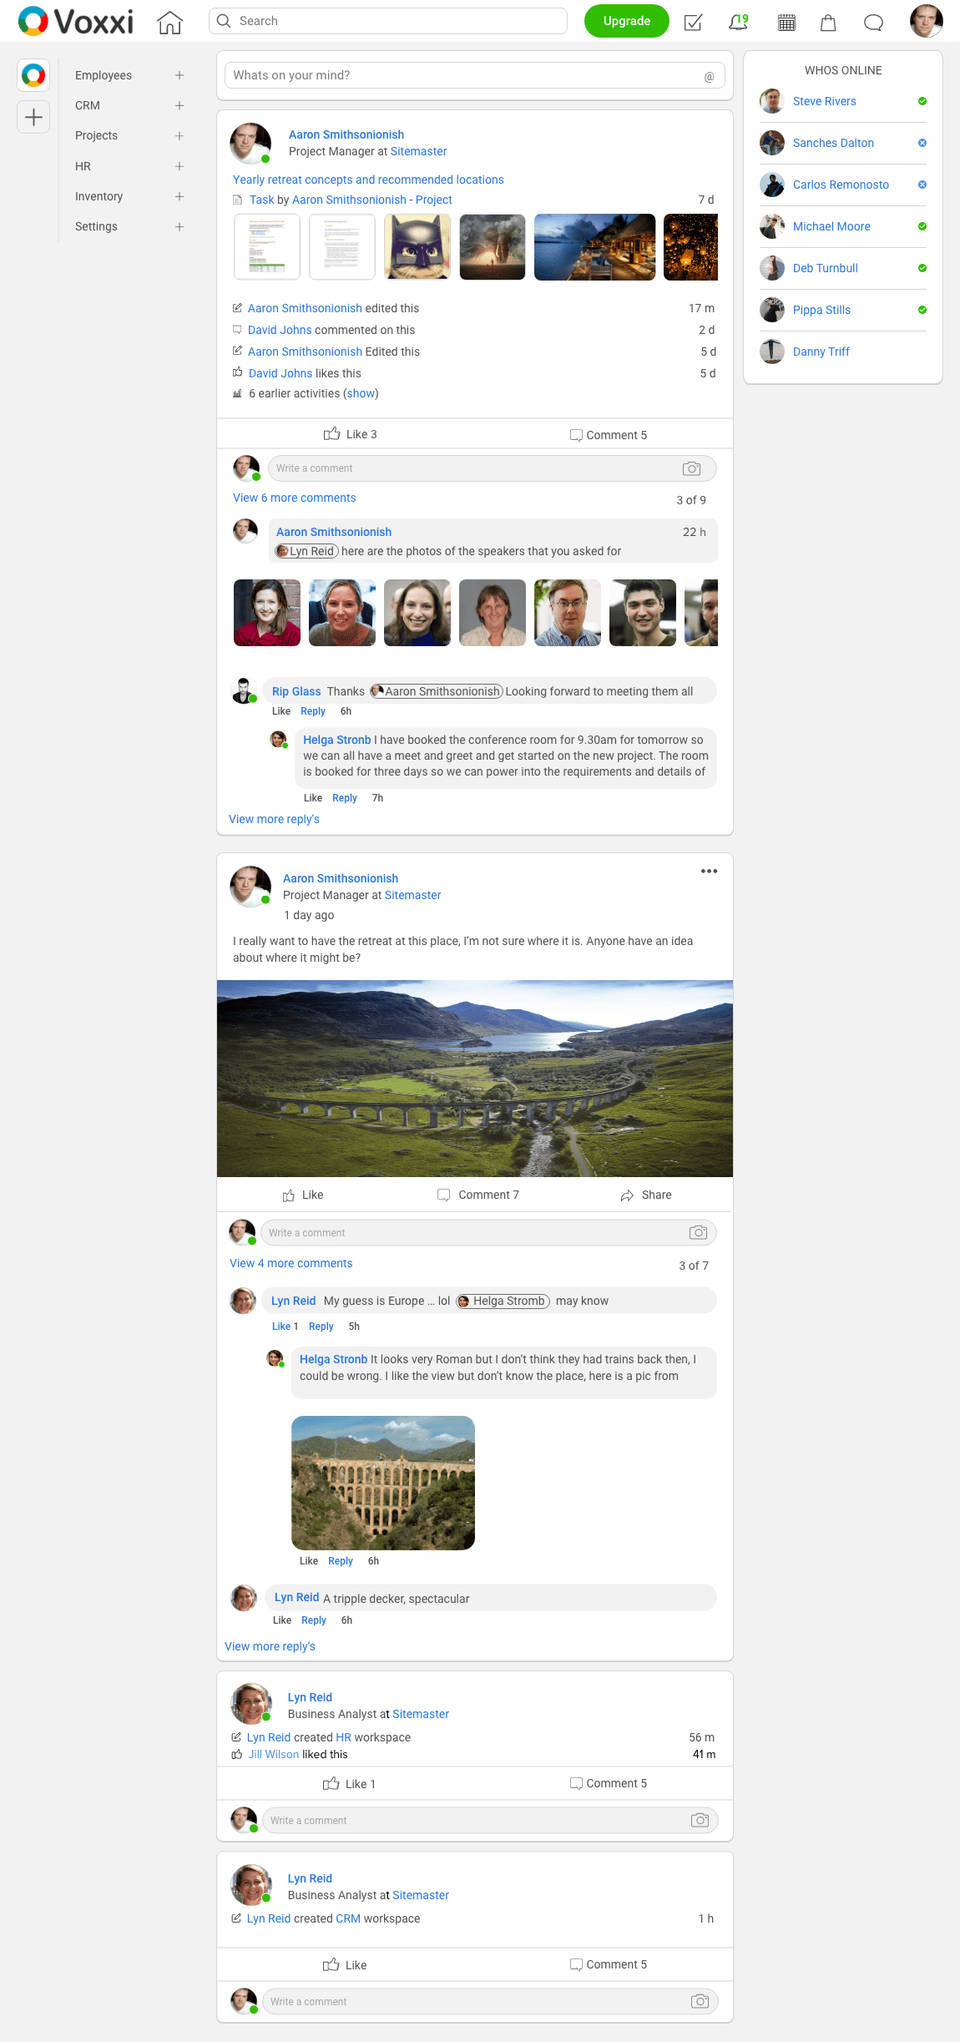Click Like 1 on HR workspace post
This screenshot has width=960, height=2042.
pos(349,1784)
